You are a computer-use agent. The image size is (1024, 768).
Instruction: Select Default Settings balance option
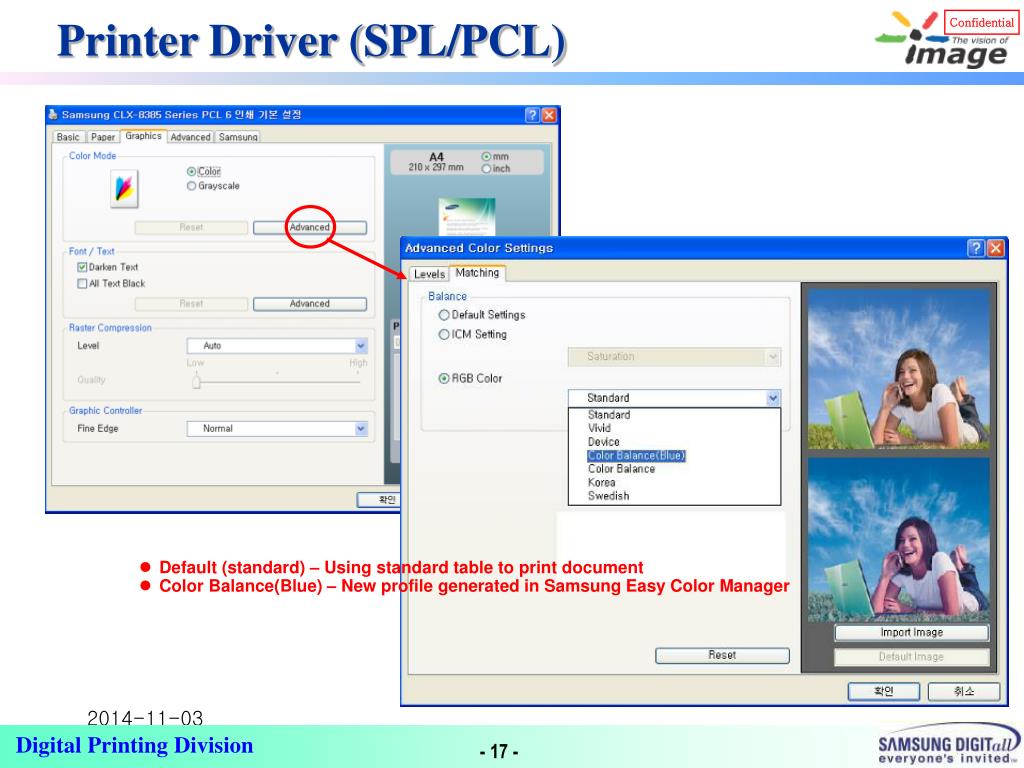click(444, 315)
